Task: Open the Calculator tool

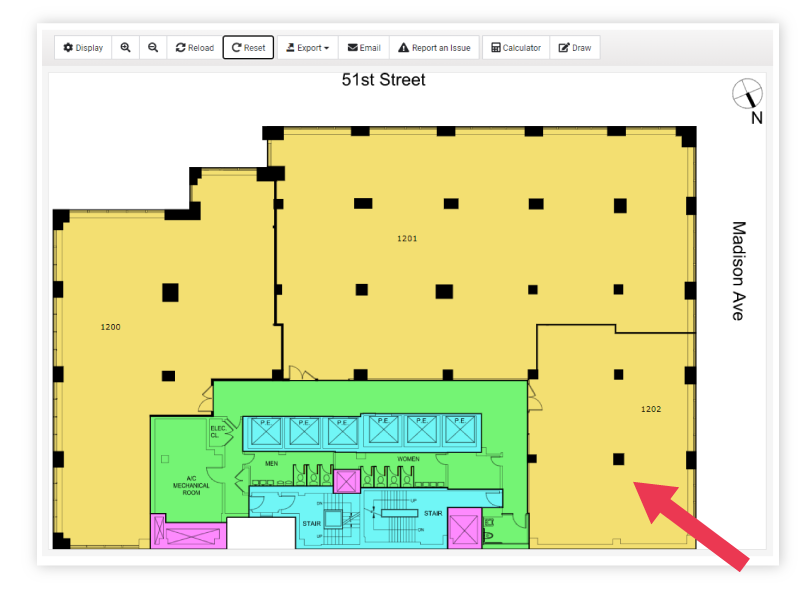Action: point(516,47)
